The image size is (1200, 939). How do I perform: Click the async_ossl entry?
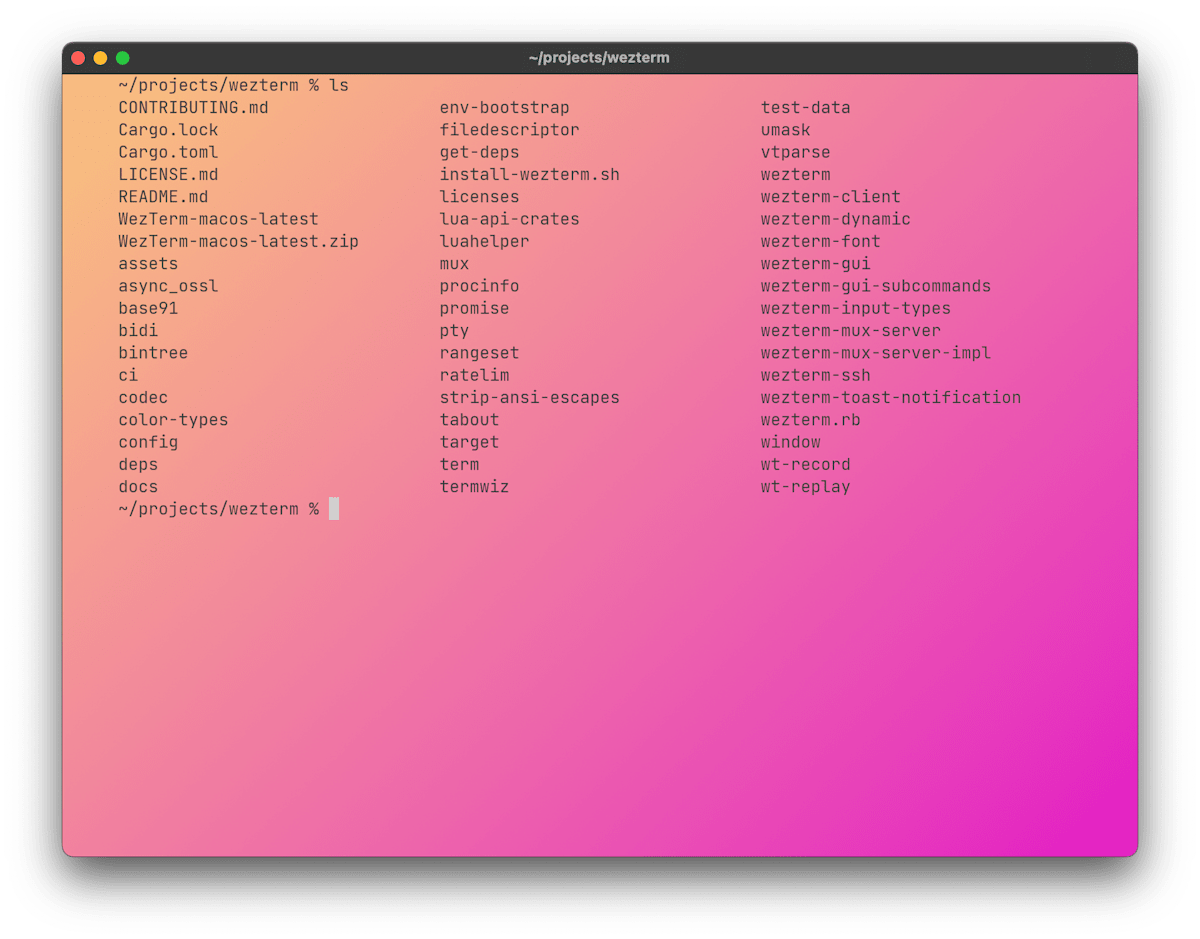click(x=168, y=286)
